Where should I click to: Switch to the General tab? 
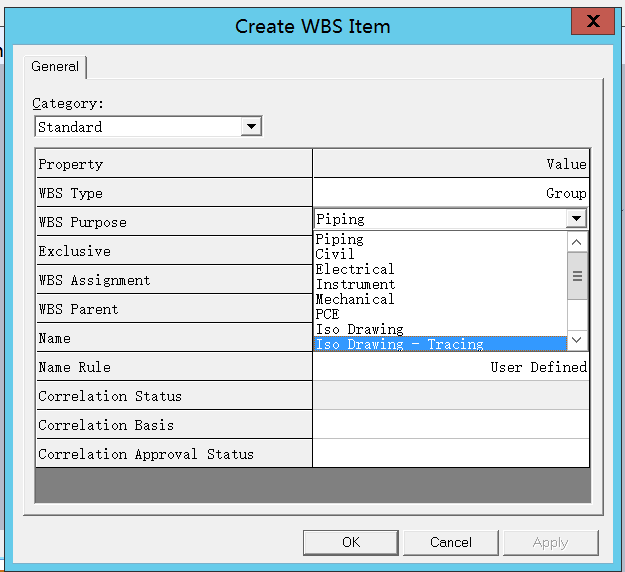55,66
